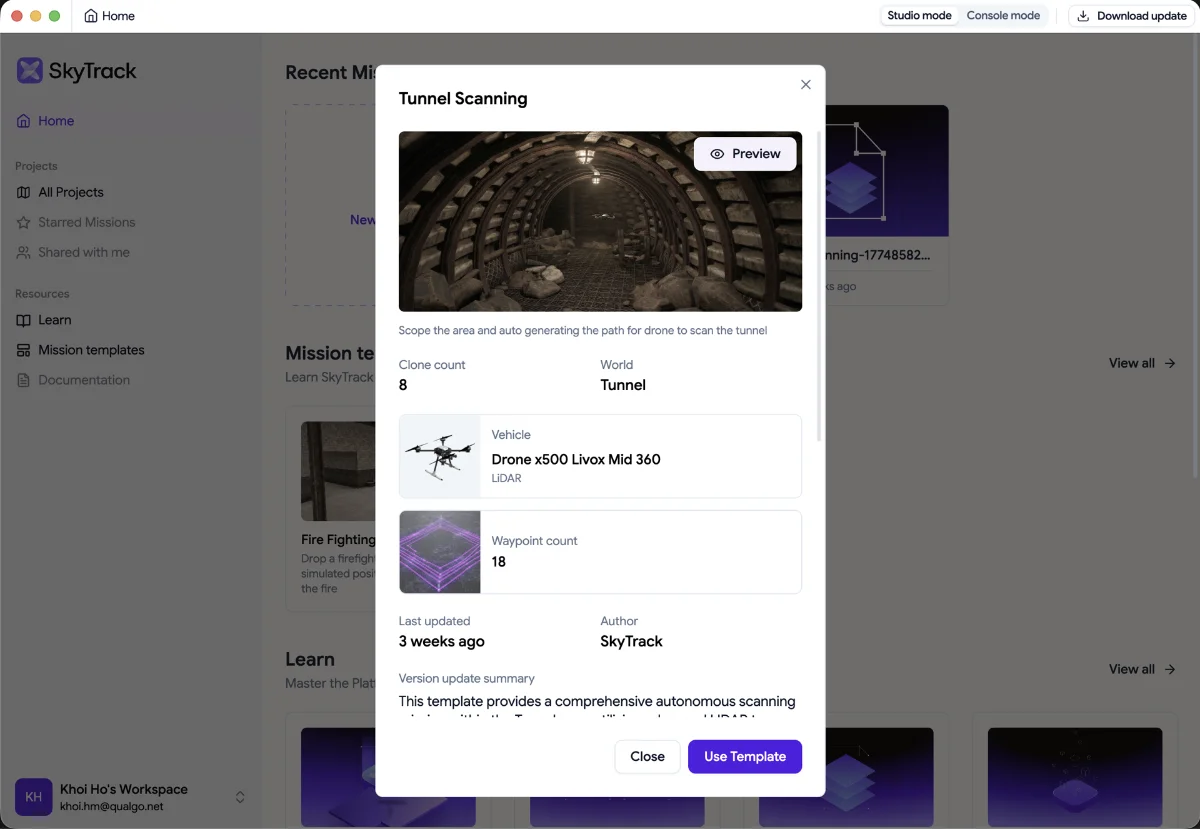Click the Use Template button
This screenshot has width=1200, height=829.
click(745, 757)
